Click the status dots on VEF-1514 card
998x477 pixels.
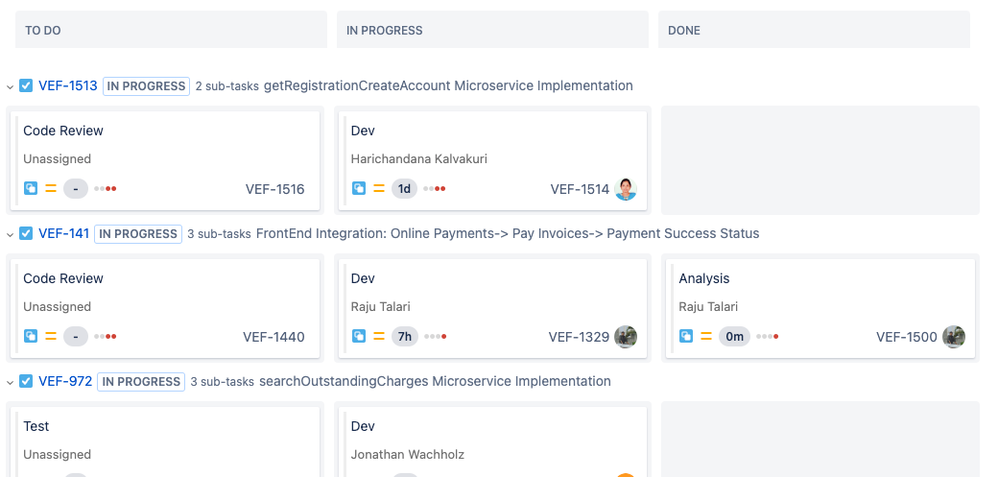point(434,189)
